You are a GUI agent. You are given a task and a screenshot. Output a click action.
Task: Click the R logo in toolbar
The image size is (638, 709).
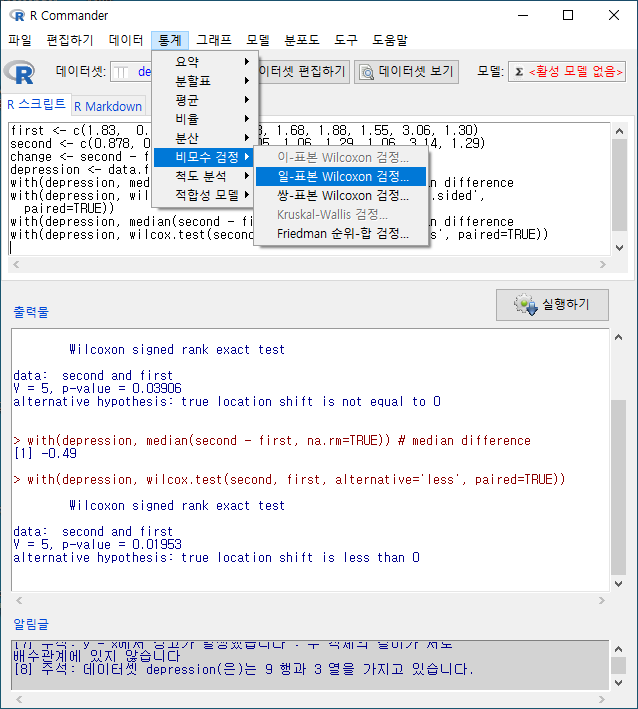(19, 72)
